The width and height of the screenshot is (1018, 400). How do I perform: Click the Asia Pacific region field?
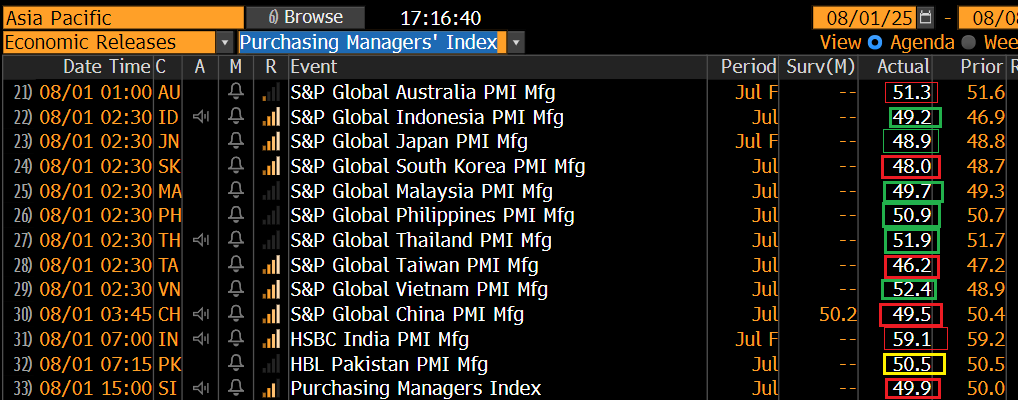pyautogui.click(x=123, y=18)
